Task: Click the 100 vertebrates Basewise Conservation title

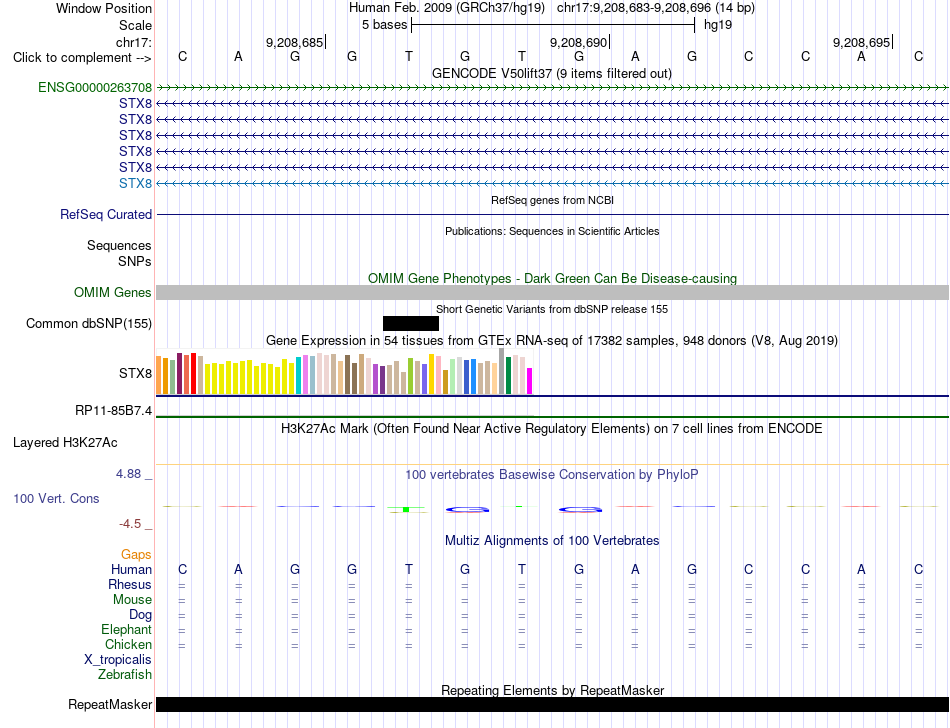Action: pos(552,474)
